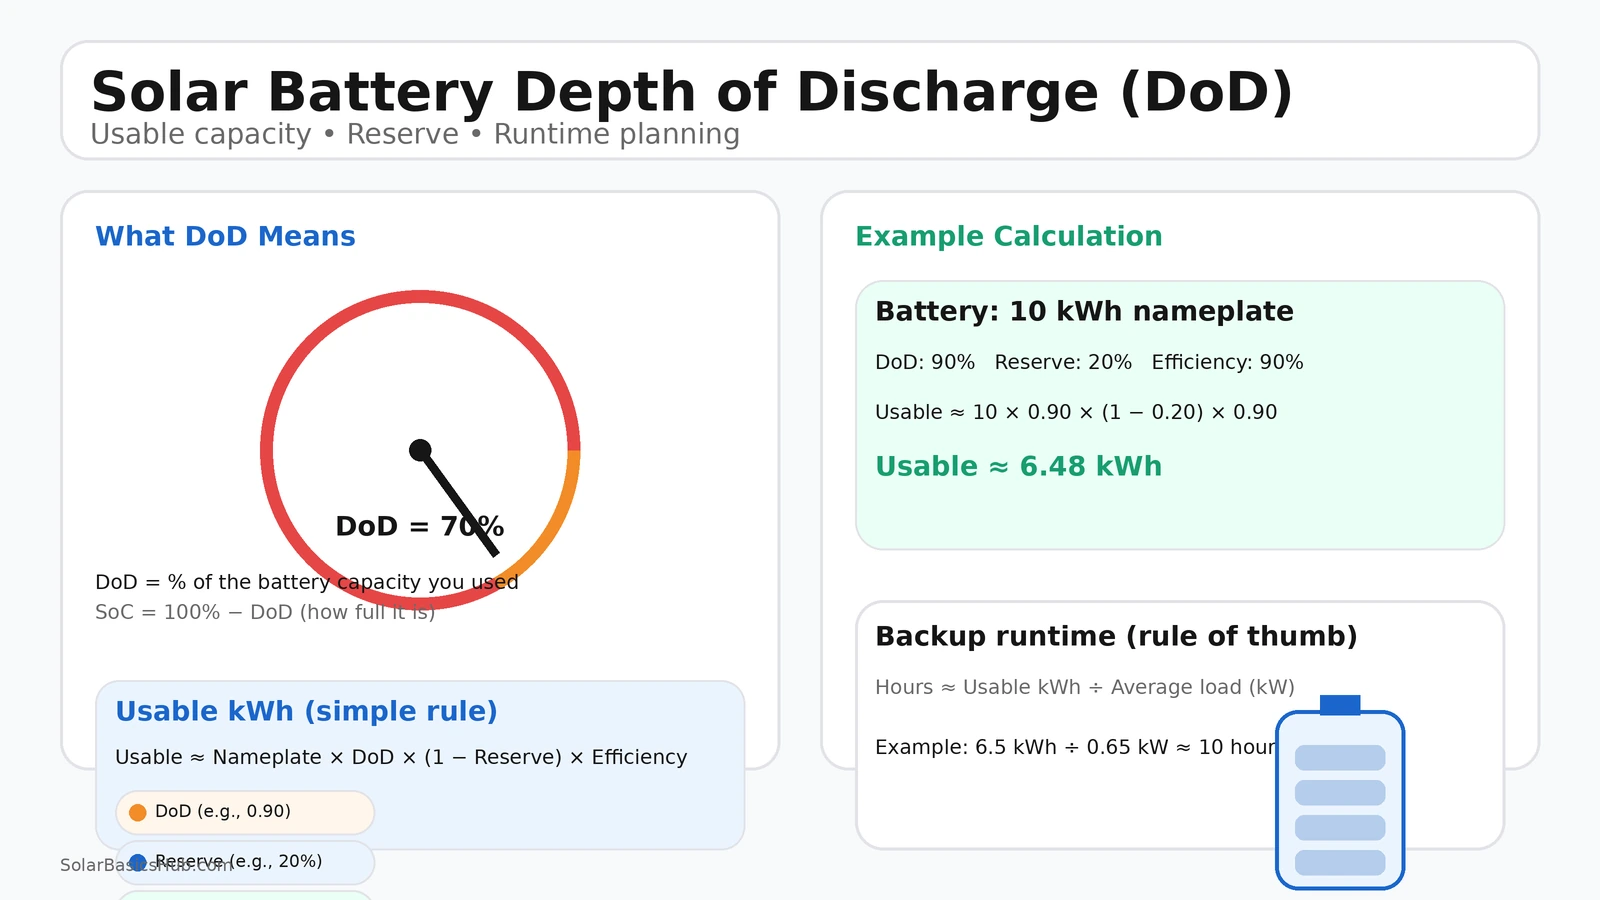Enable the partially visible legend pill below Reserve
1600x900 pixels.
[240, 897]
